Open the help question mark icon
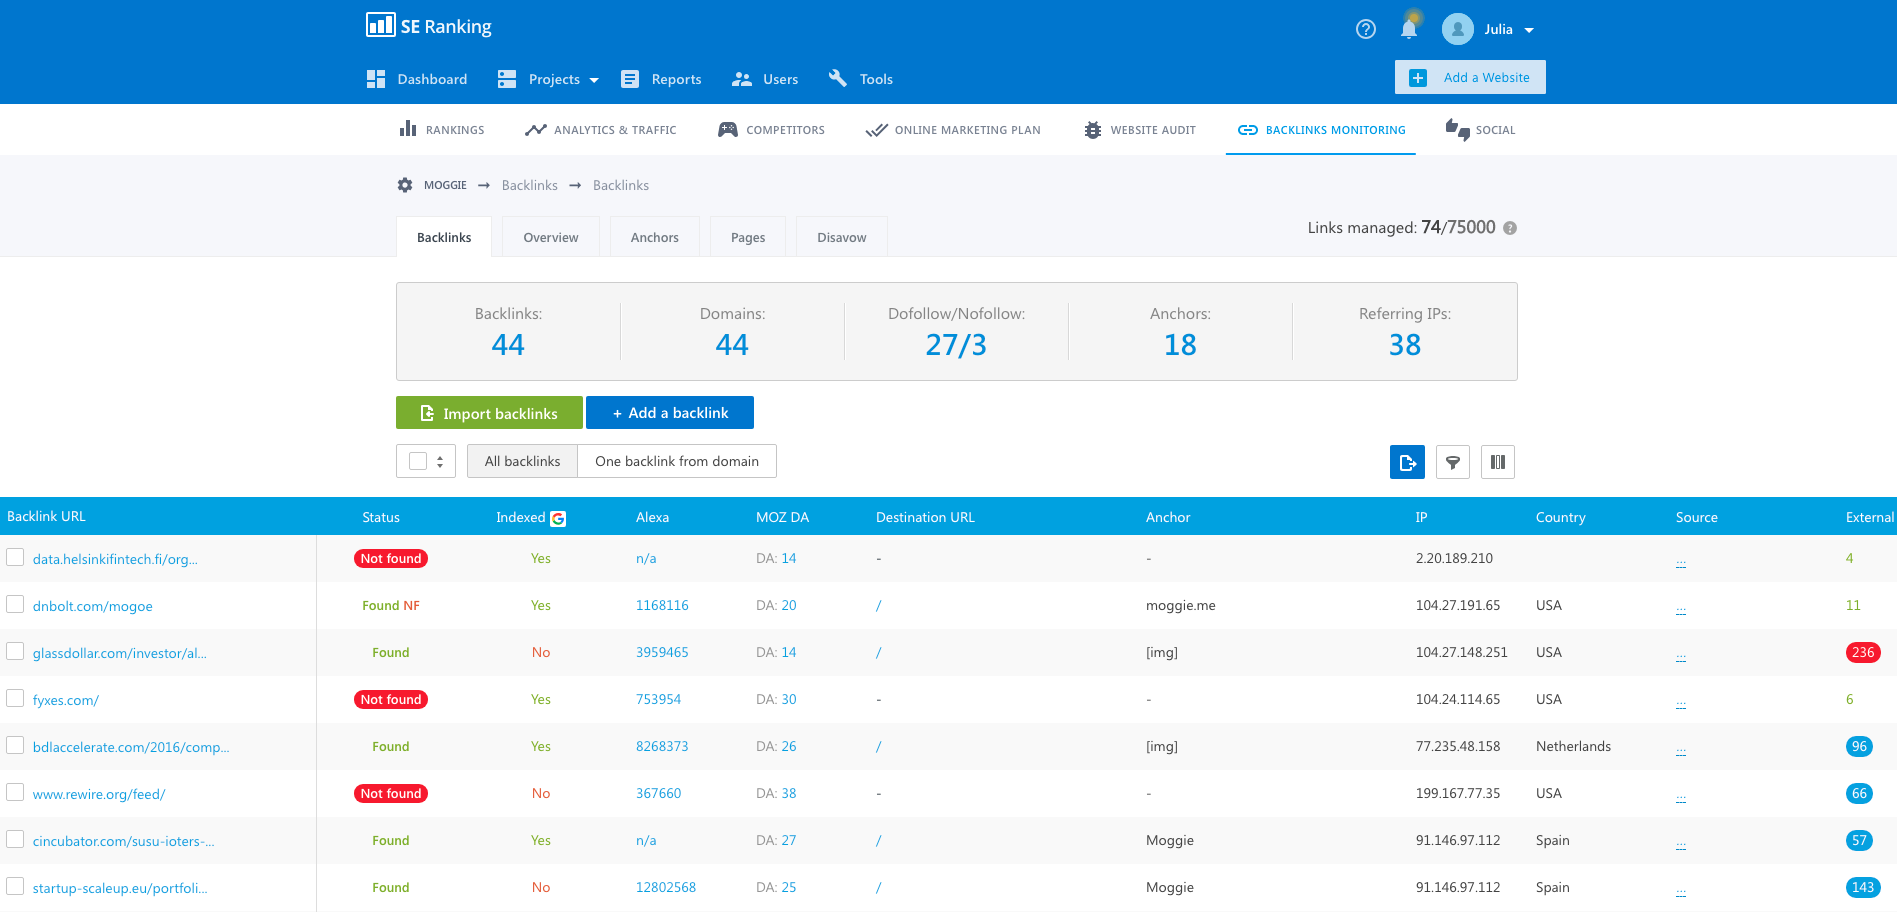1897x912 pixels. (1365, 29)
